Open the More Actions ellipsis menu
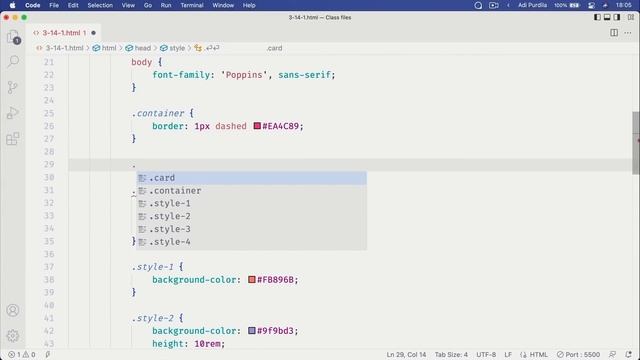 628,33
